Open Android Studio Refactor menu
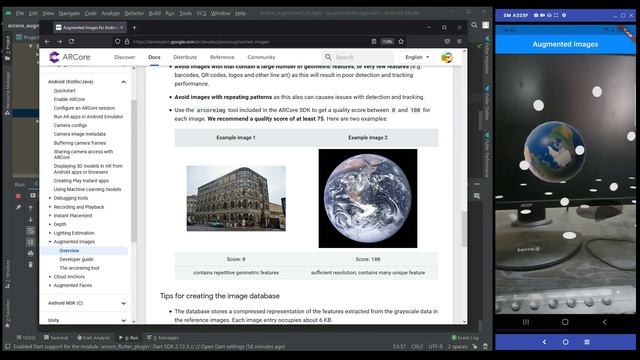Viewport: 640px width, 360px height. point(134,13)
